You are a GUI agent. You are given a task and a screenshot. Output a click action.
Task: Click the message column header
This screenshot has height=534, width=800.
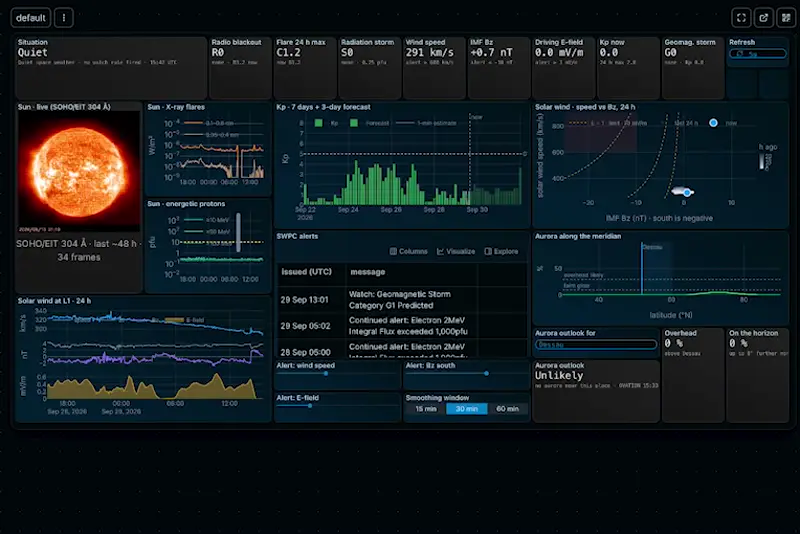coord(367,272)
